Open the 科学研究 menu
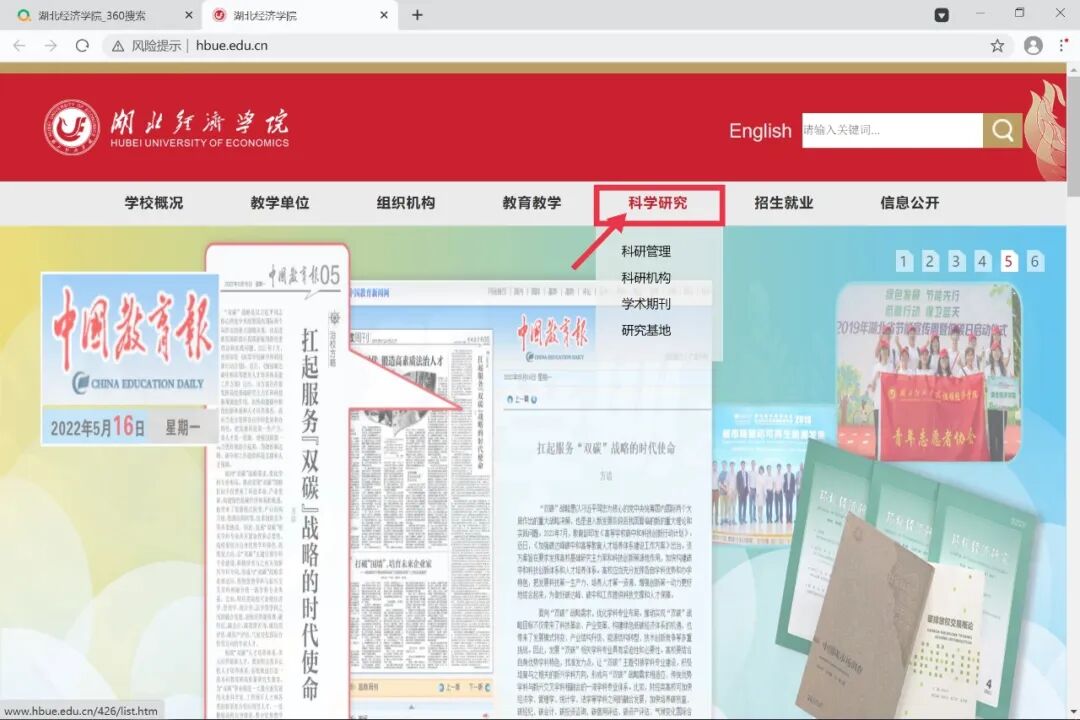Image resolution: width=1080 pixels, height=720 pixels. pyautogui.click(x=658, y=203)
